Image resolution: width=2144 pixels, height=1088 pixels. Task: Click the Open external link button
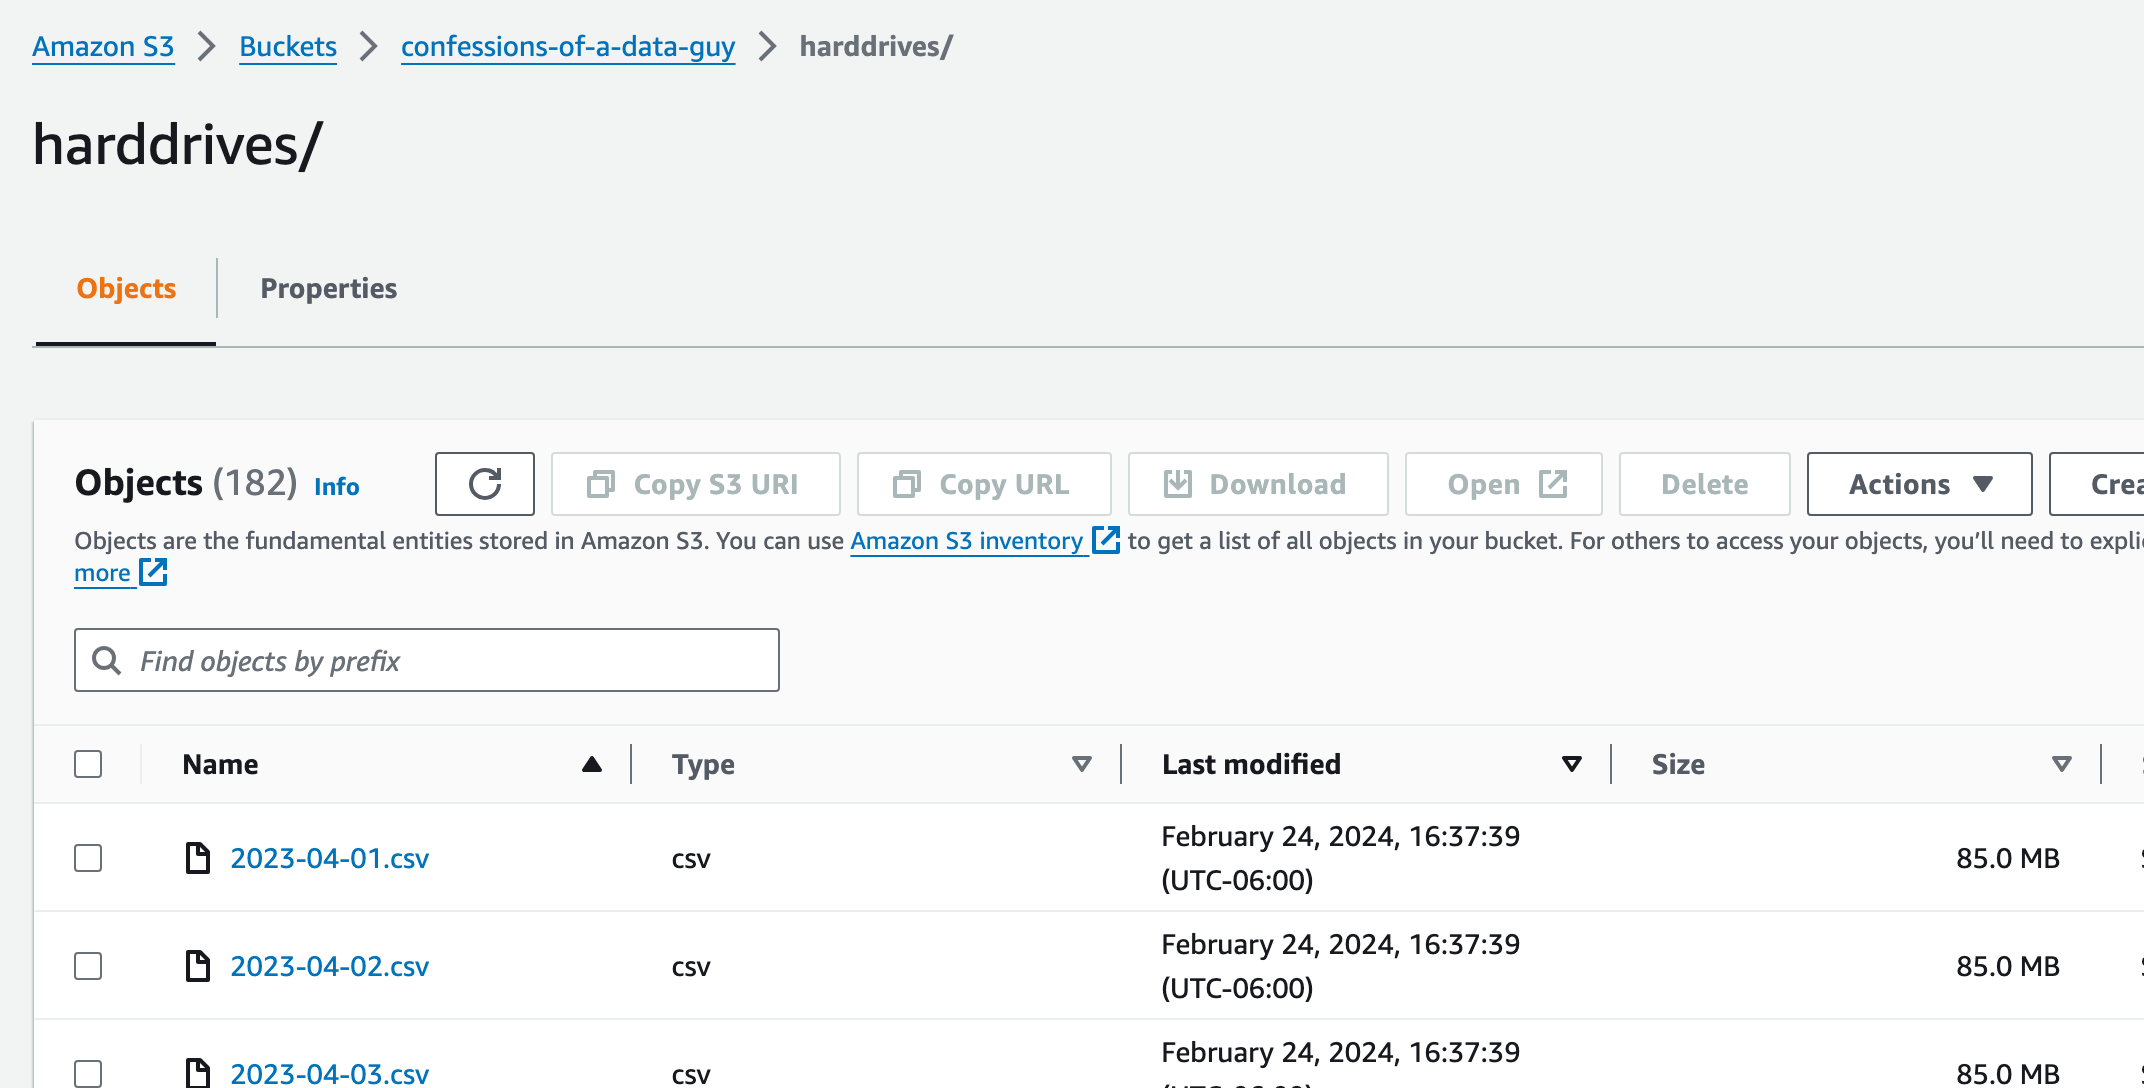coord(1503,484)
